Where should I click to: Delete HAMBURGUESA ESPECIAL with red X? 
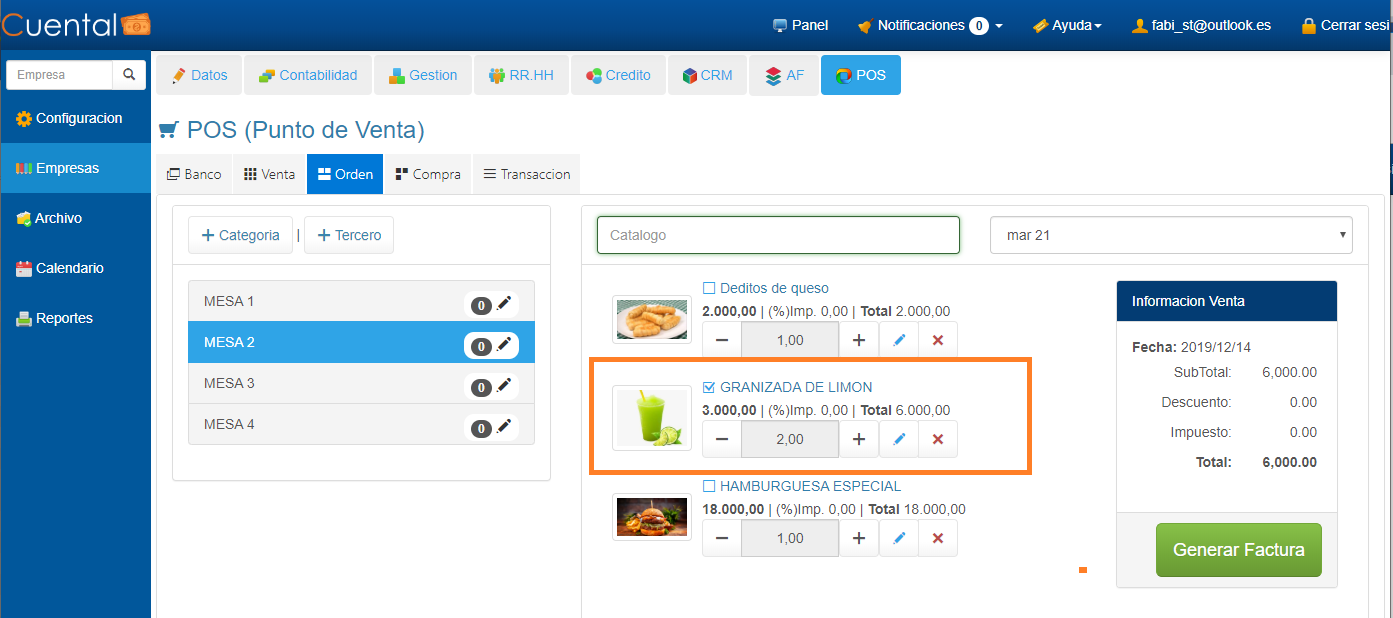[938, 538]
